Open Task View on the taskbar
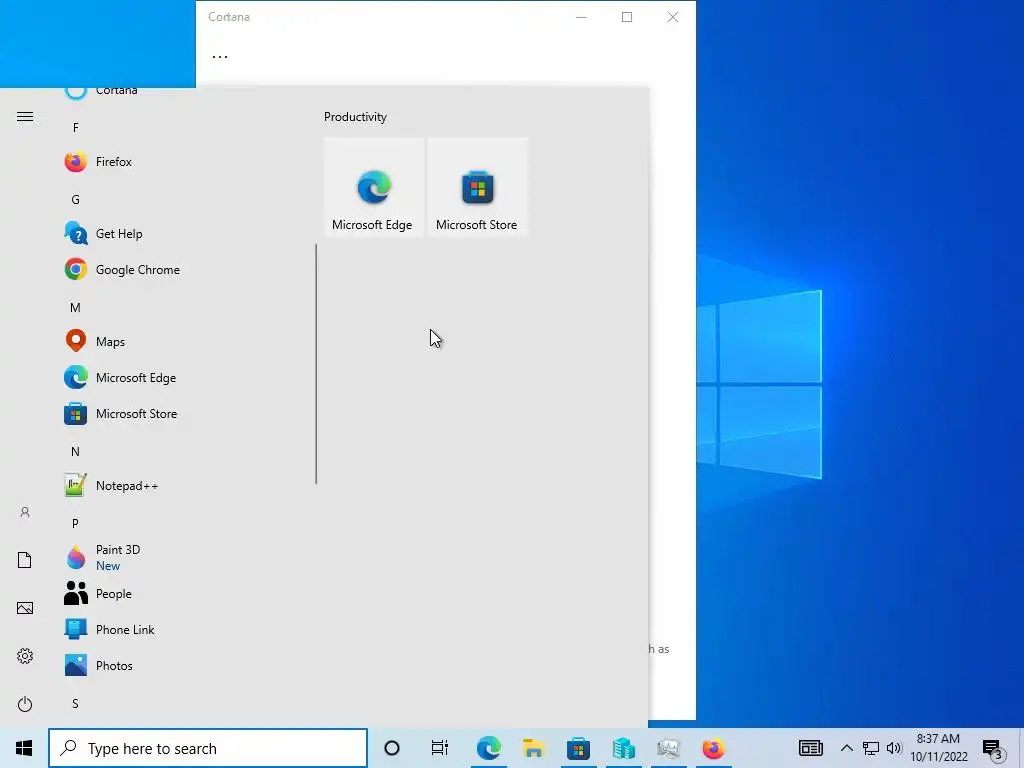This screenshot has width=1024, height=768. pyautogui.click(x=440, y=748)
